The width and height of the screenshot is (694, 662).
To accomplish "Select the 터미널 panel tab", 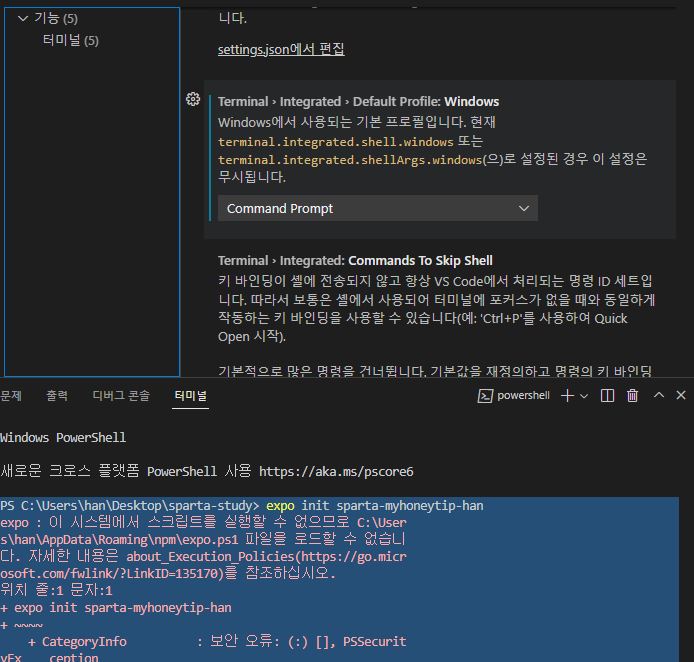I will 190,396.
